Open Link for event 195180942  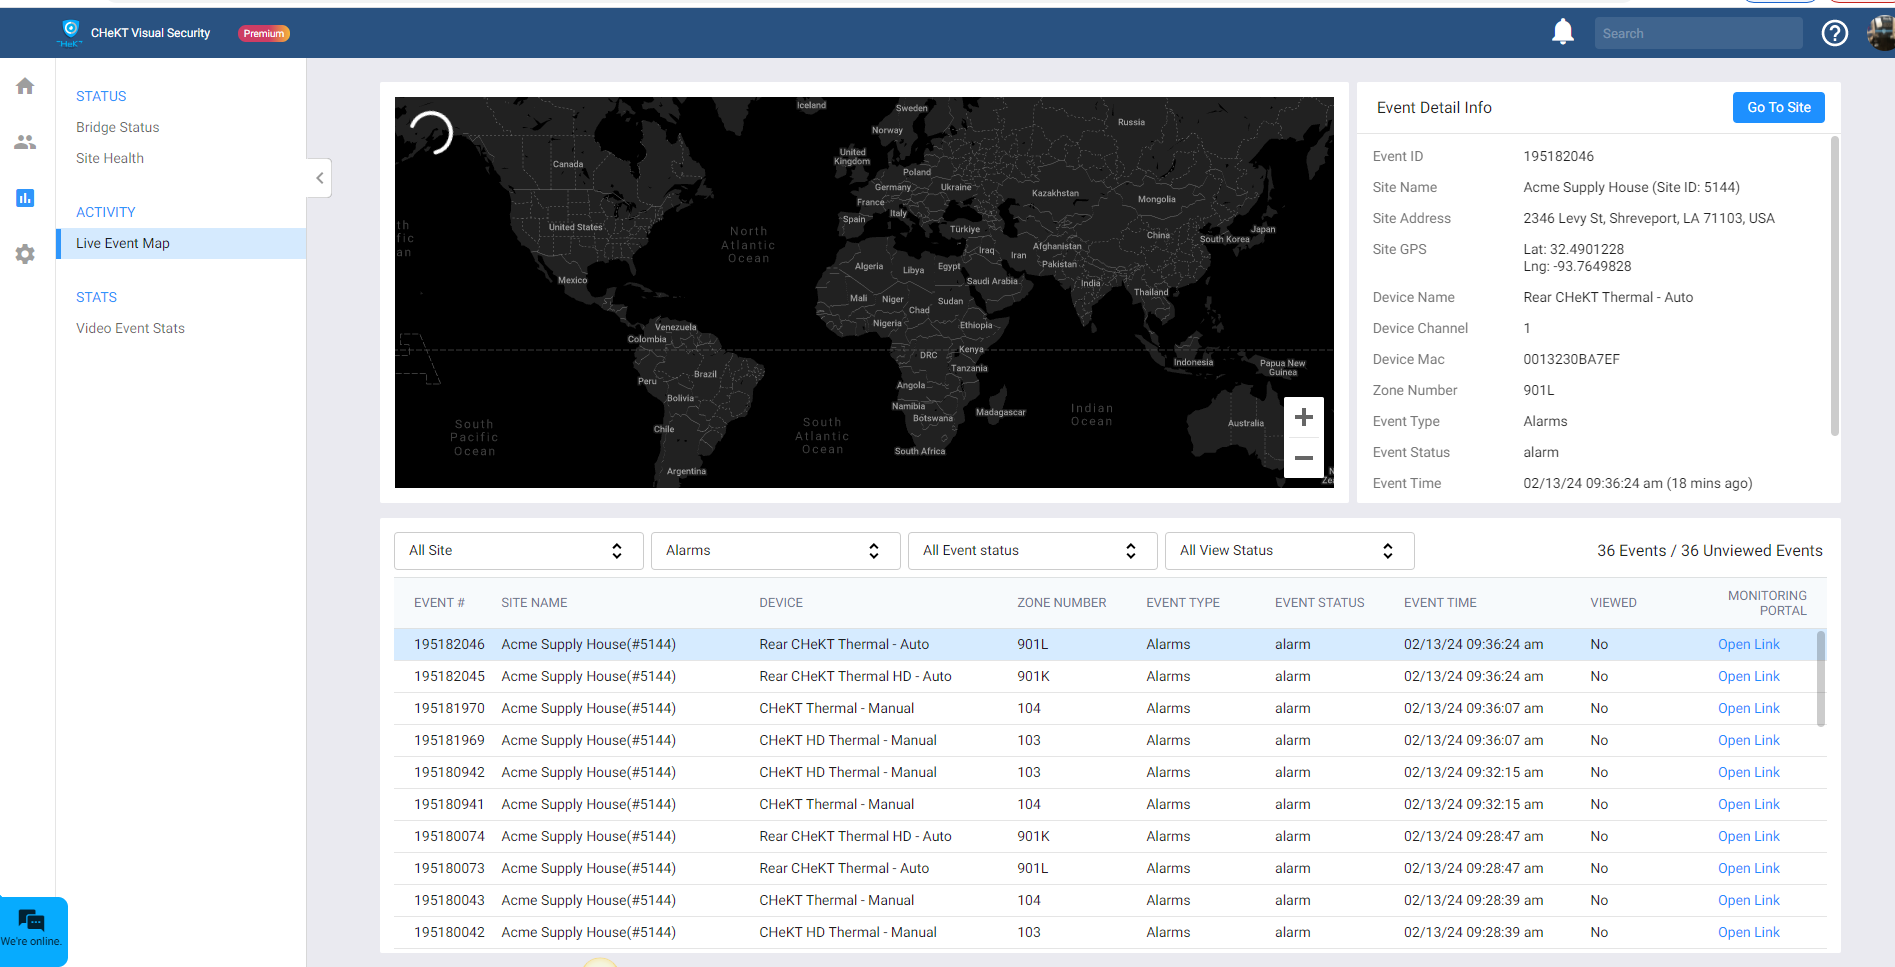[1748, 772]
